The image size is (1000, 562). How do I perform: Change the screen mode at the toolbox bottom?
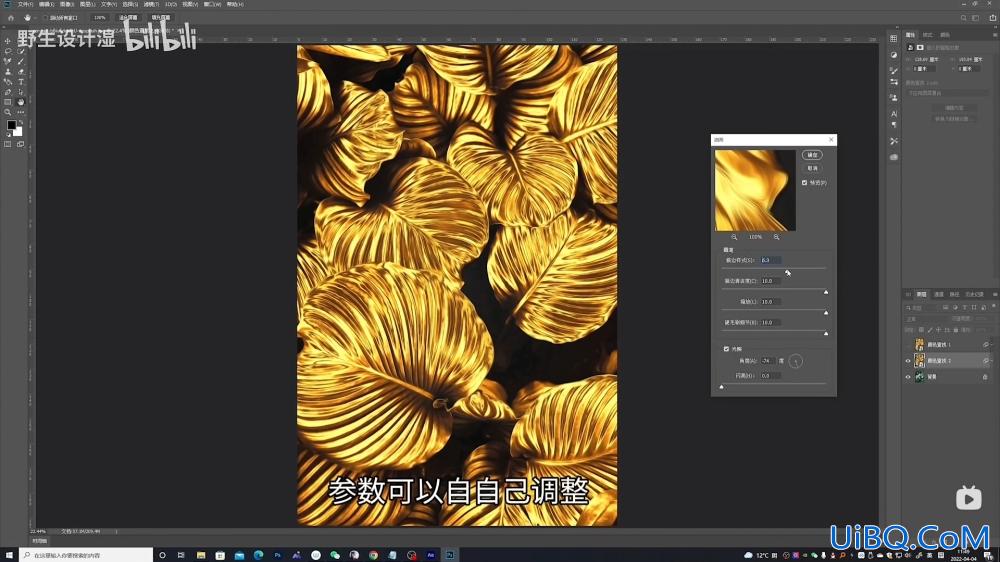20,144
